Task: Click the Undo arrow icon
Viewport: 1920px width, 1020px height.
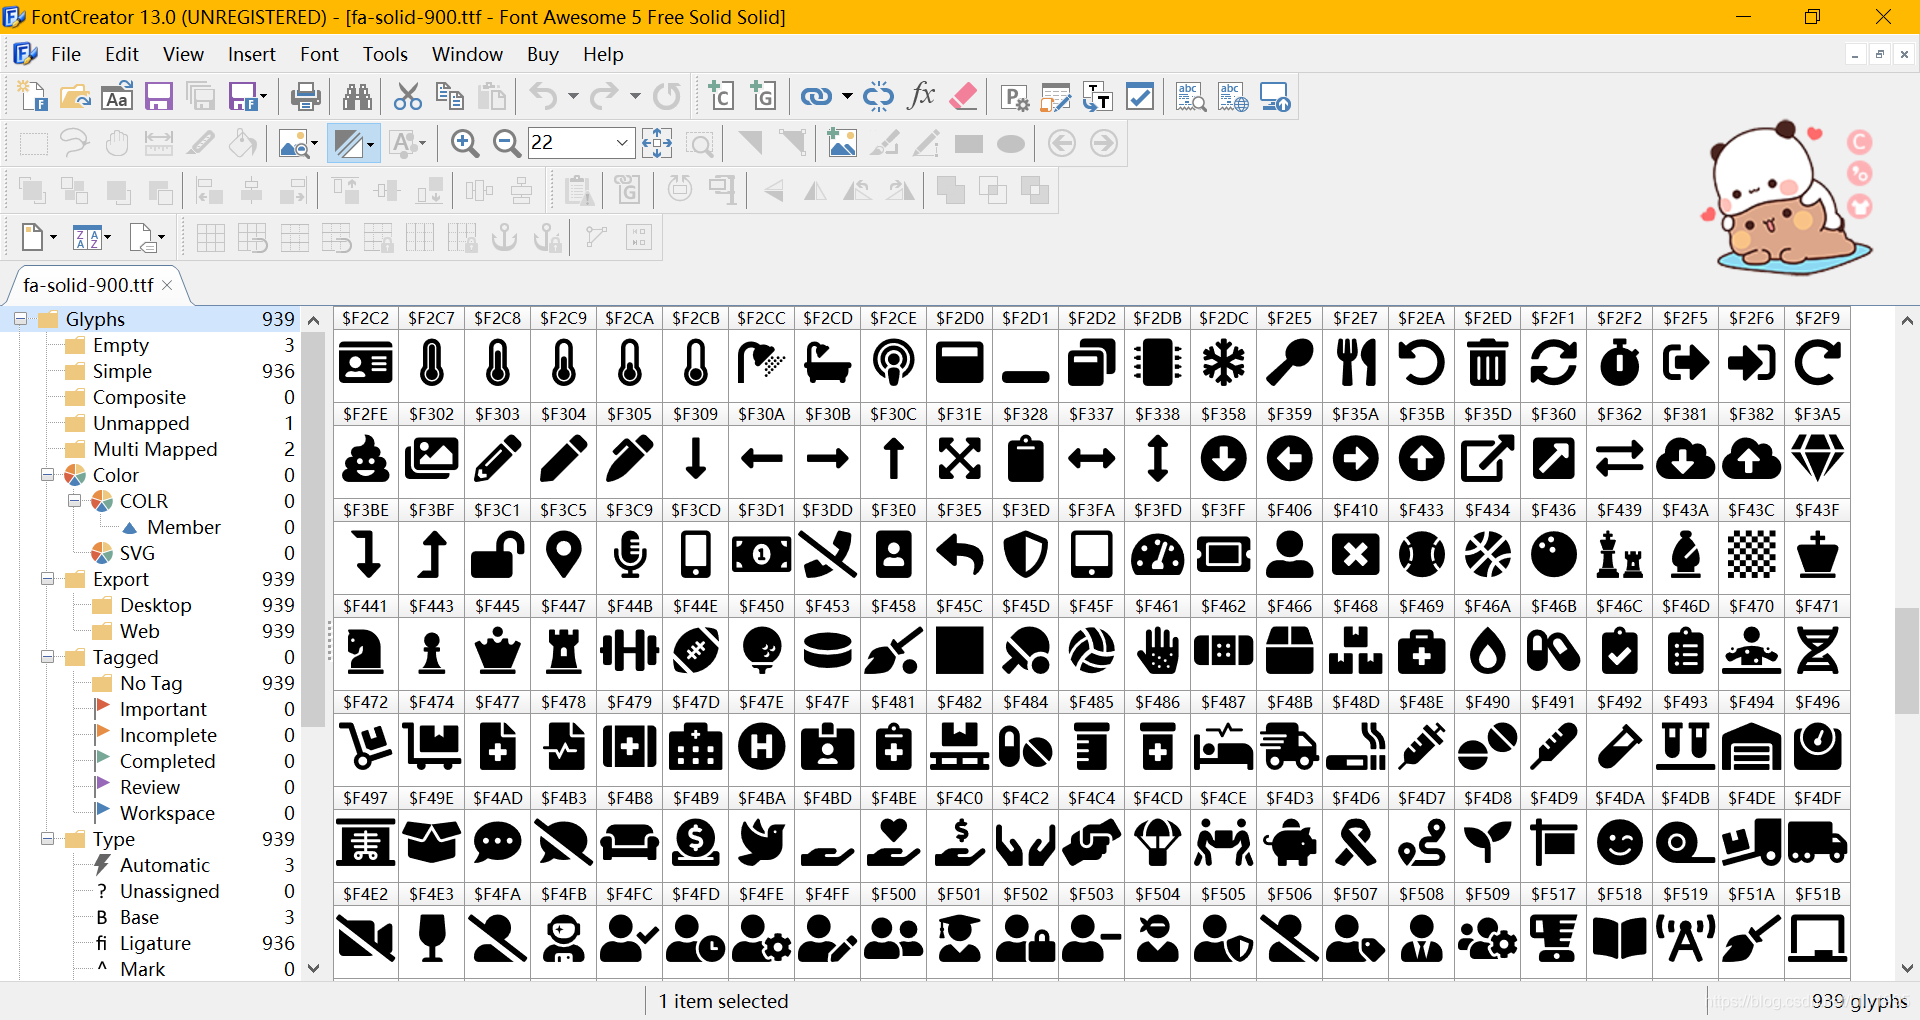Action: [x=543, y=96]
